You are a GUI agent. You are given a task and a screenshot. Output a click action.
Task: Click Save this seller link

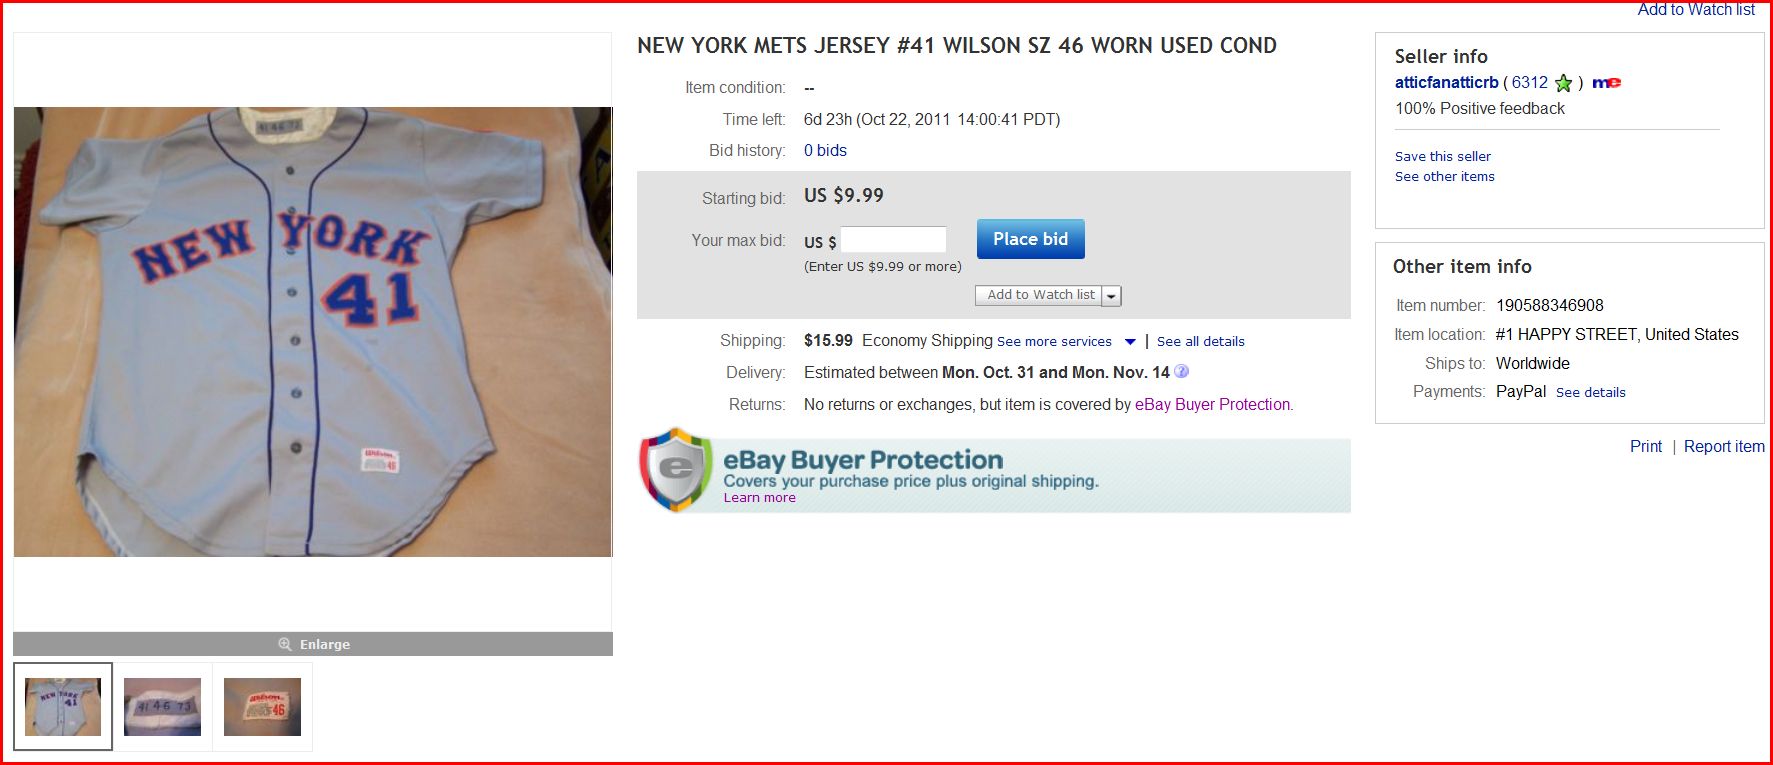coord(1442,156)
